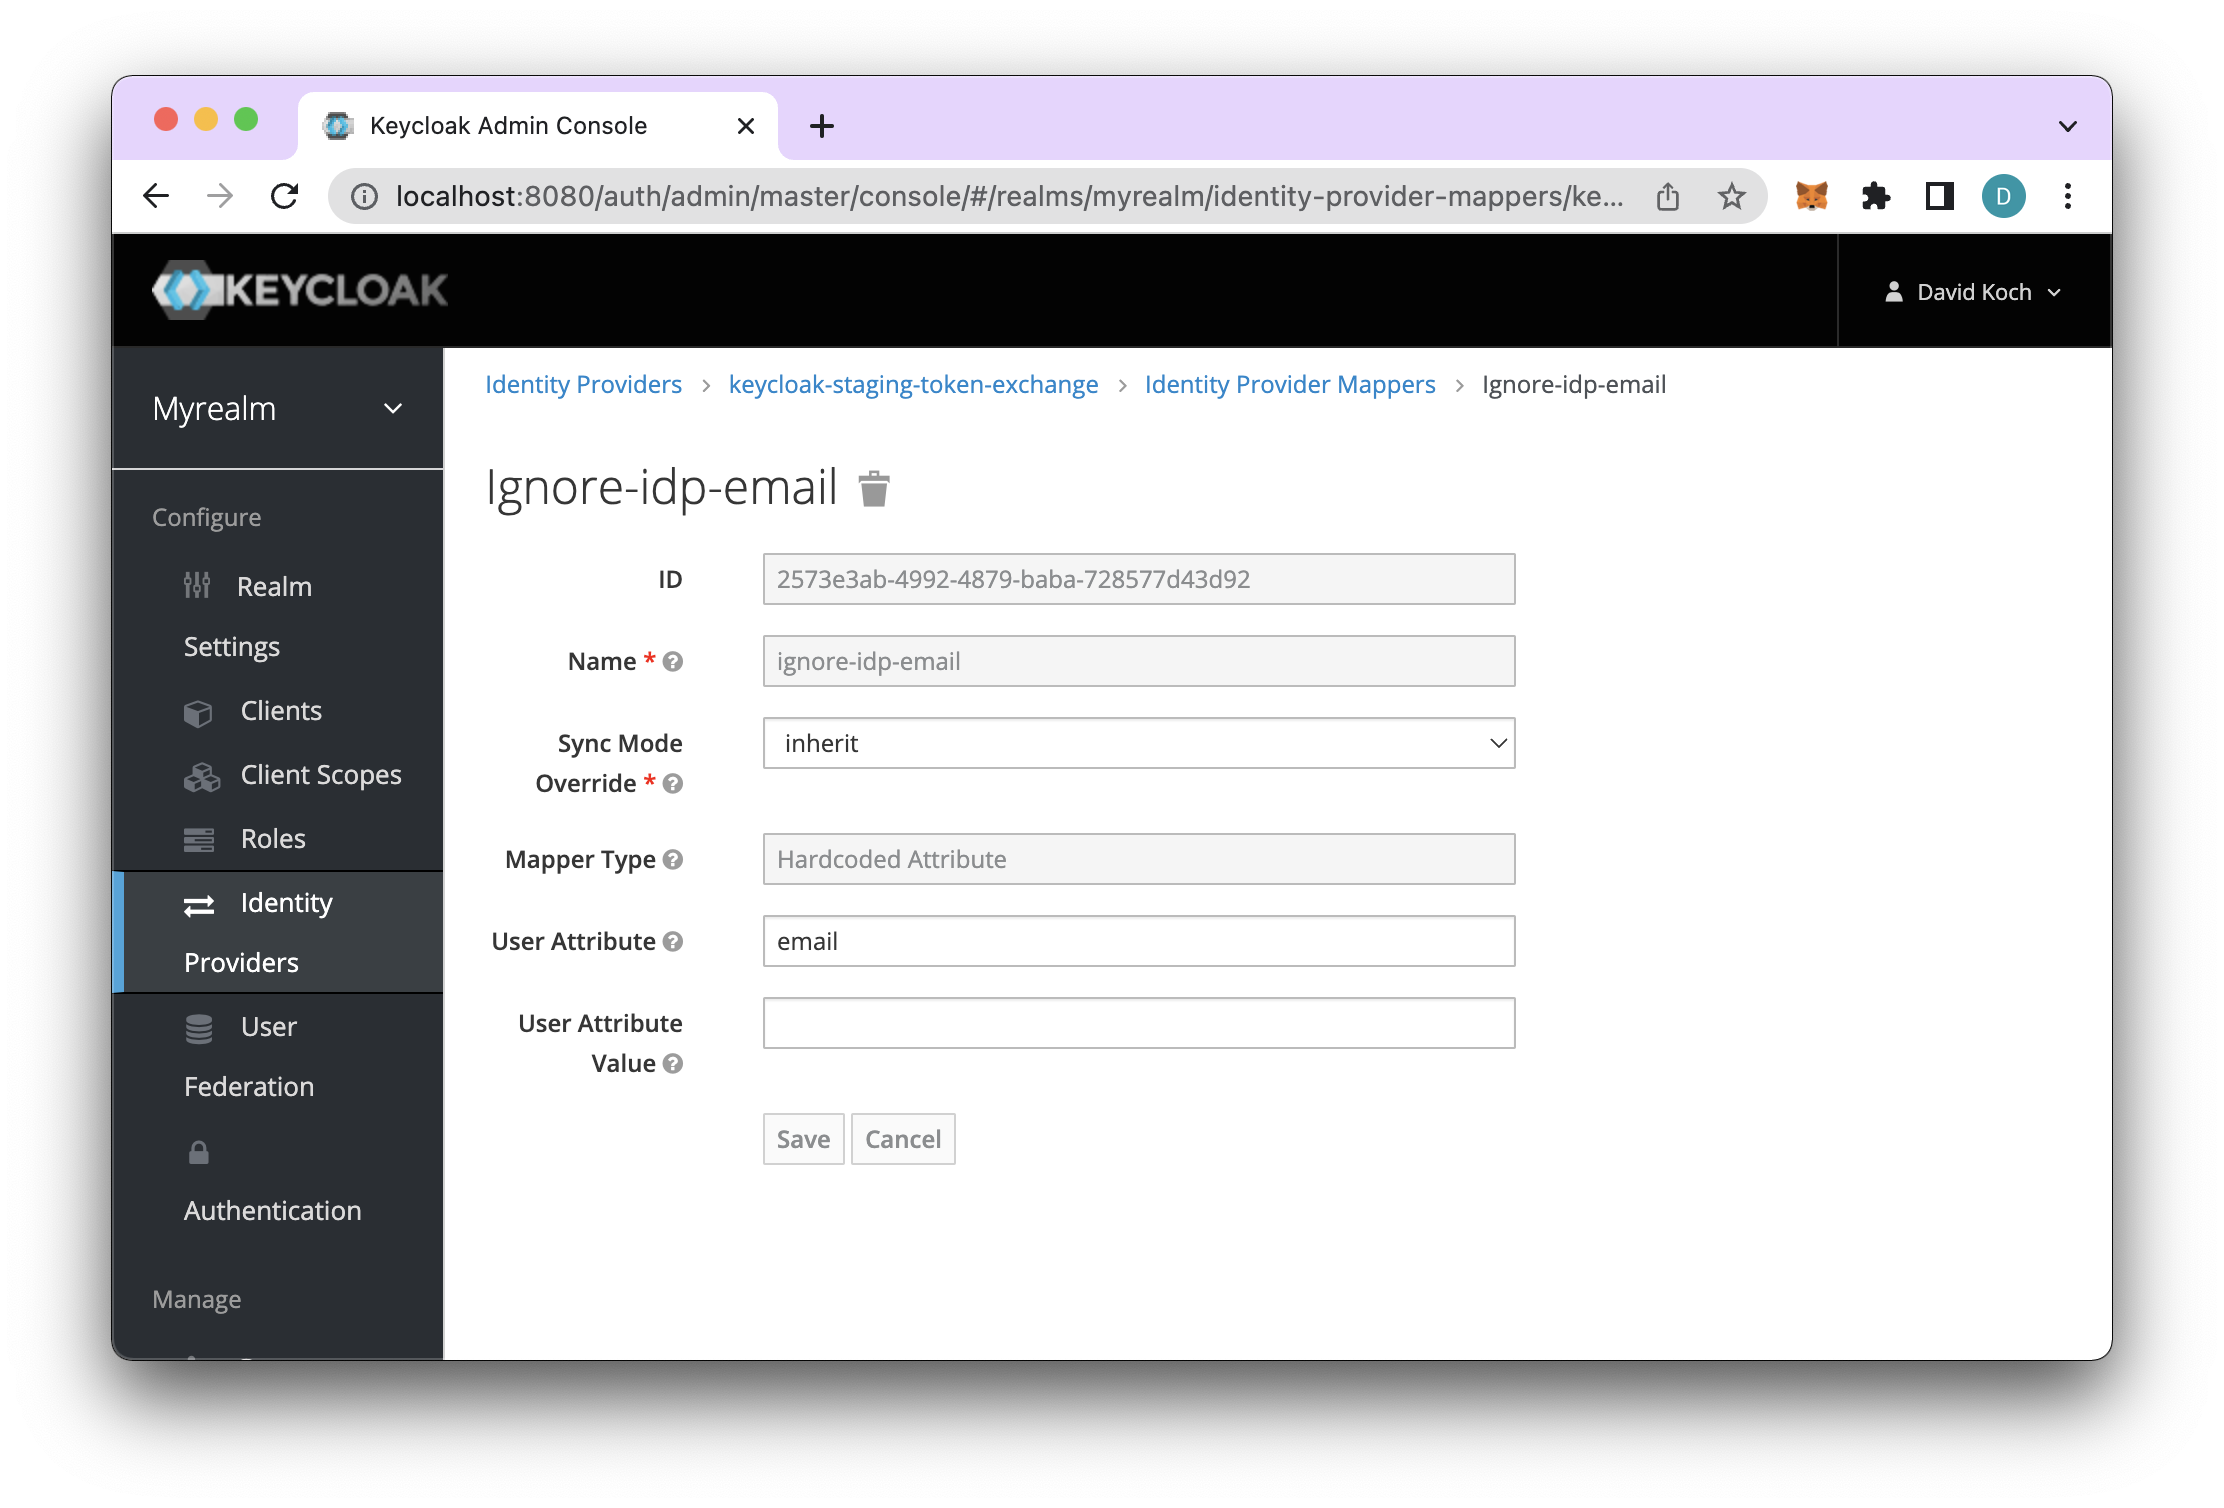The height and width of the screenshot is (1508, 2224).
Task: Show help for Mapper Type
Action: pos(673,859)
